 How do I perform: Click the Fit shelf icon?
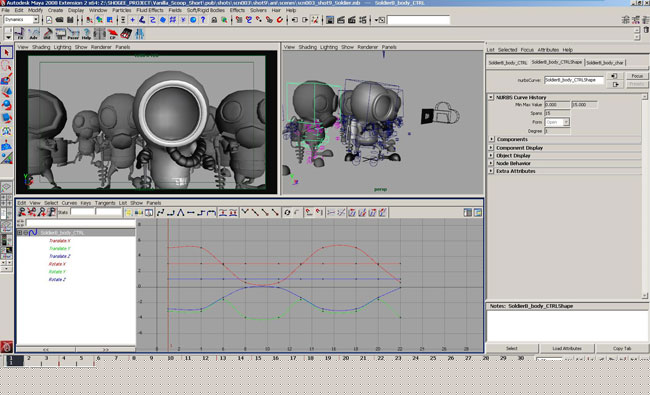tap(20, 34)
